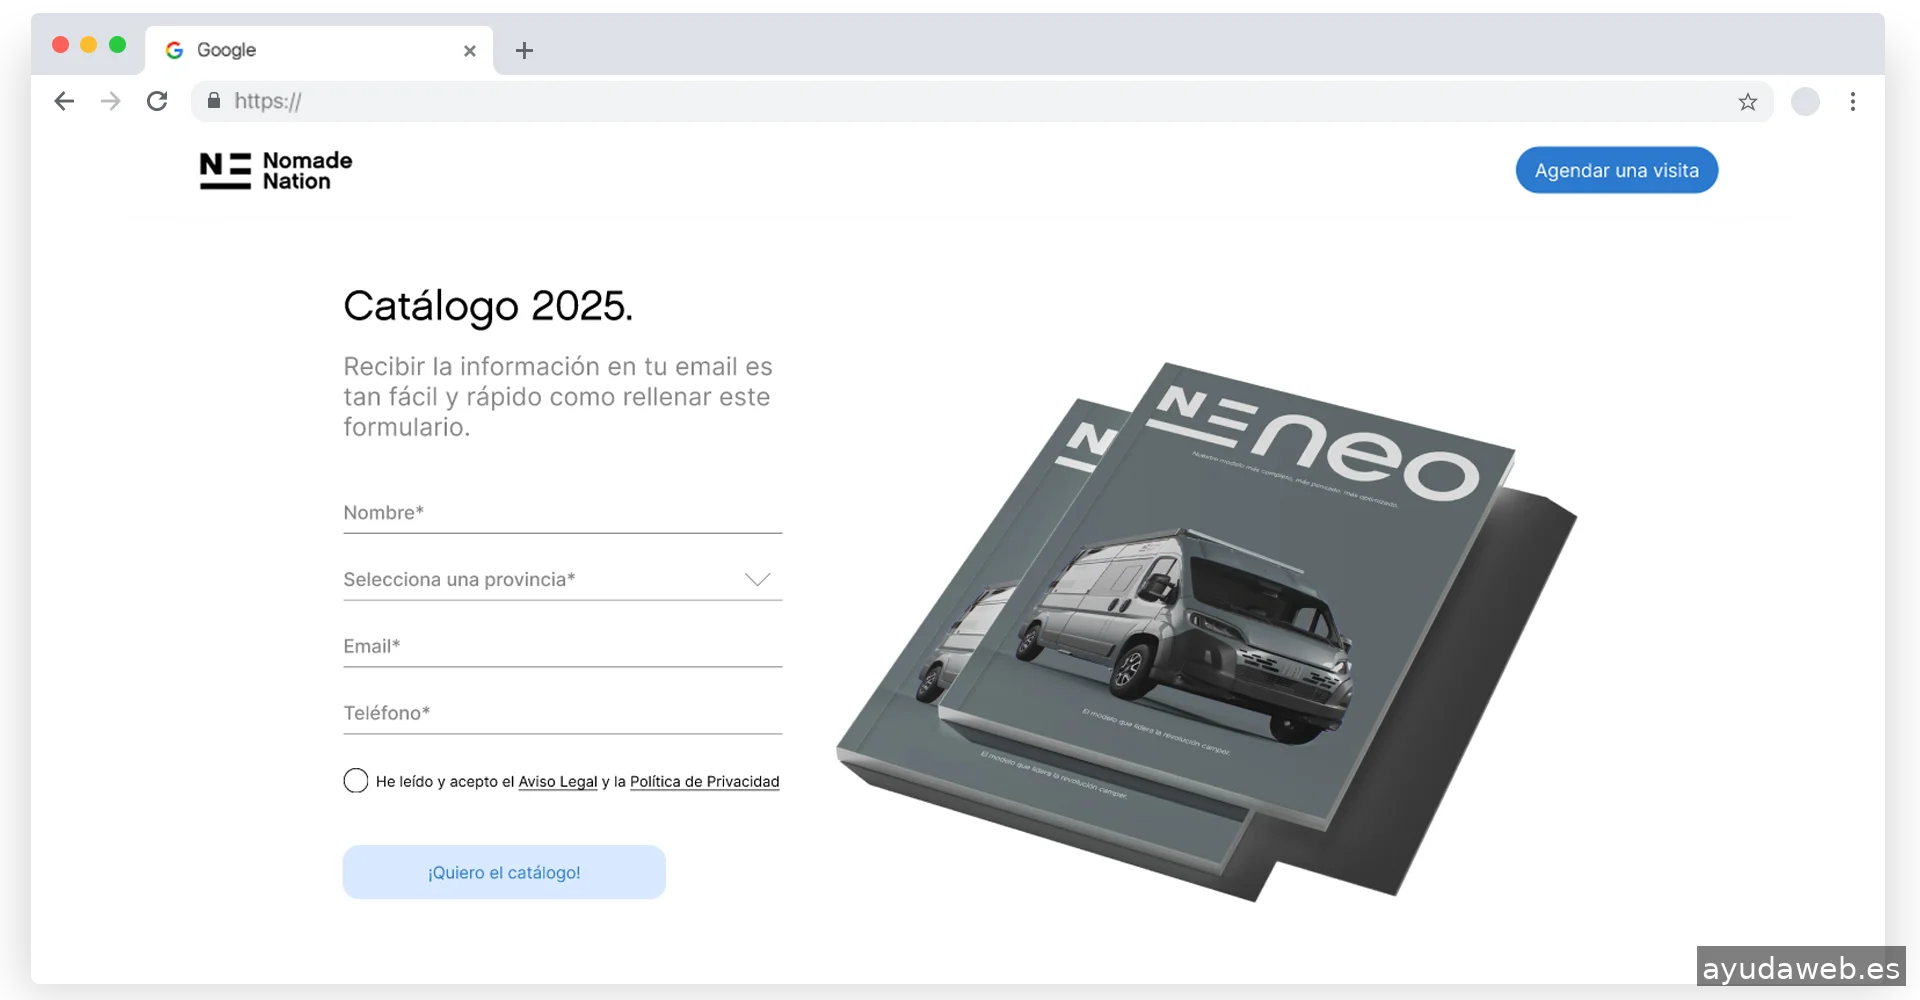Reload the page with refresh icon

(x=157, y=101)
